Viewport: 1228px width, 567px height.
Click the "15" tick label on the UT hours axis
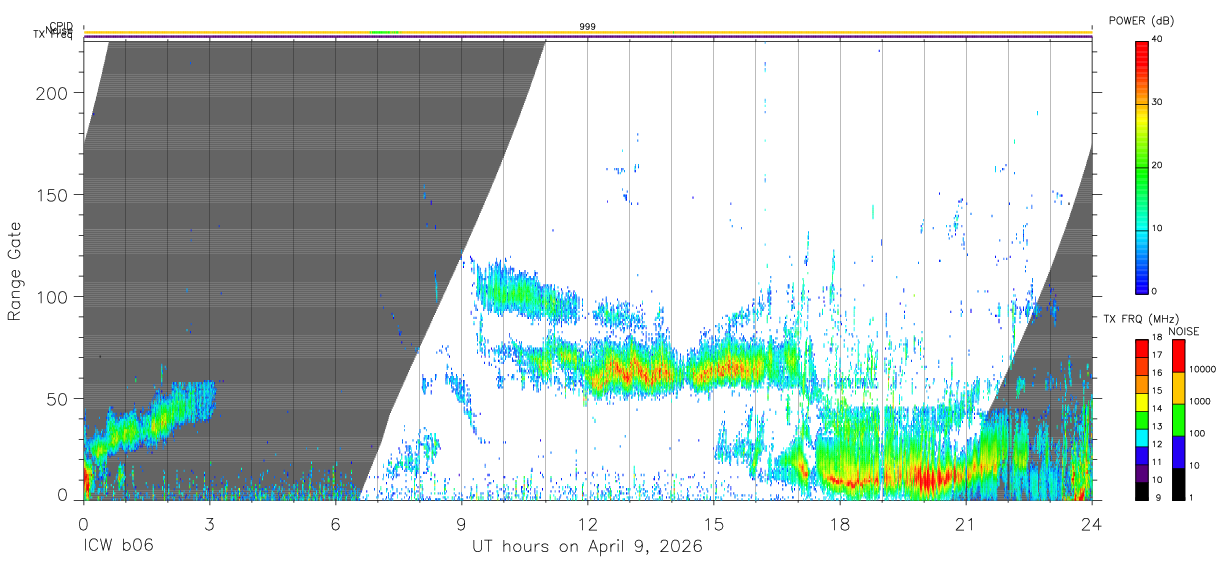pyautogui.click(x=714, y=524)
